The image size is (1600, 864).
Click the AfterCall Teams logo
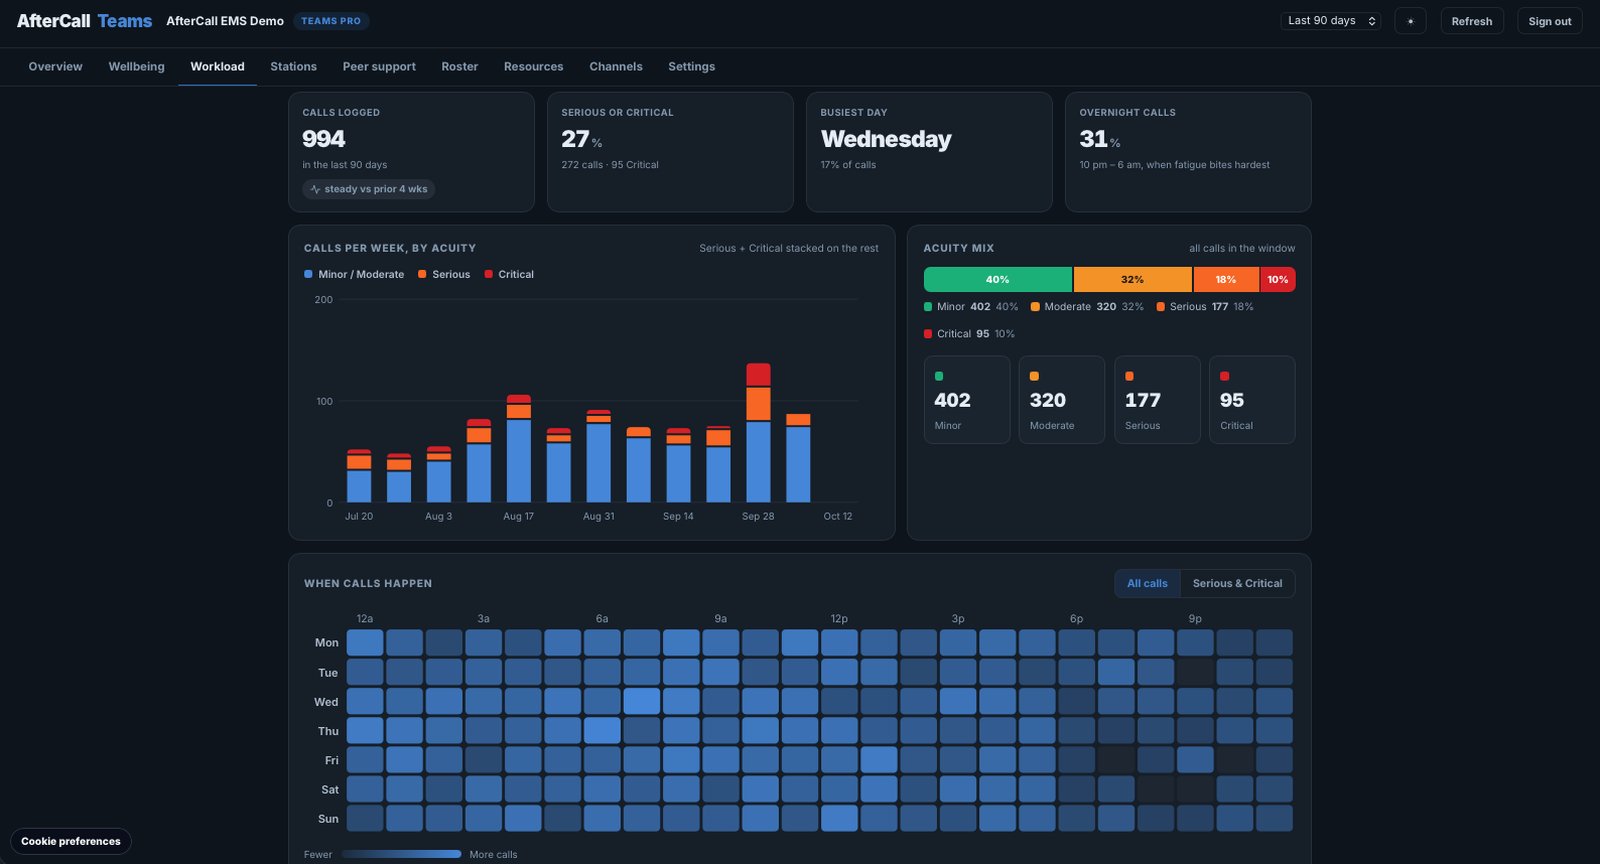pos(84,21)
